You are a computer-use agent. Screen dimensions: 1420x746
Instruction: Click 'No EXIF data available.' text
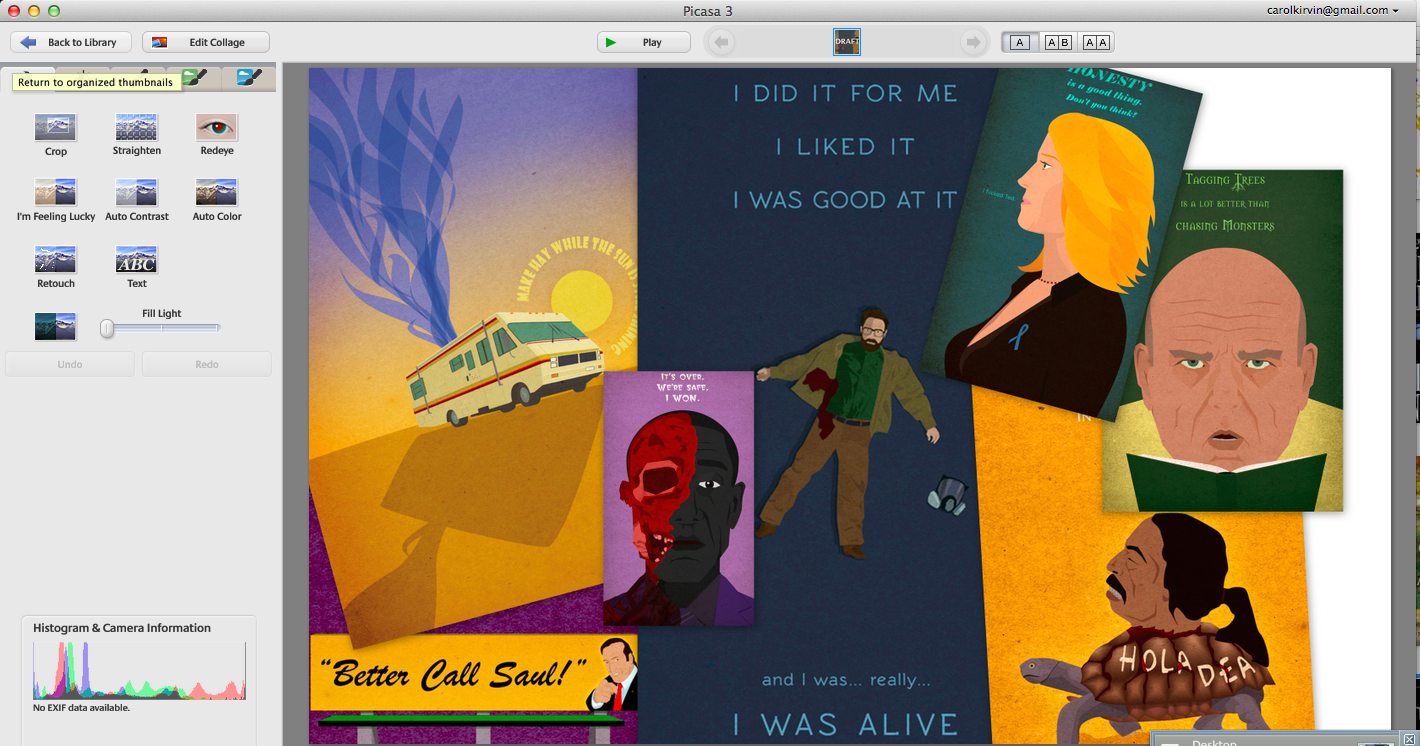tap(81, 708)
